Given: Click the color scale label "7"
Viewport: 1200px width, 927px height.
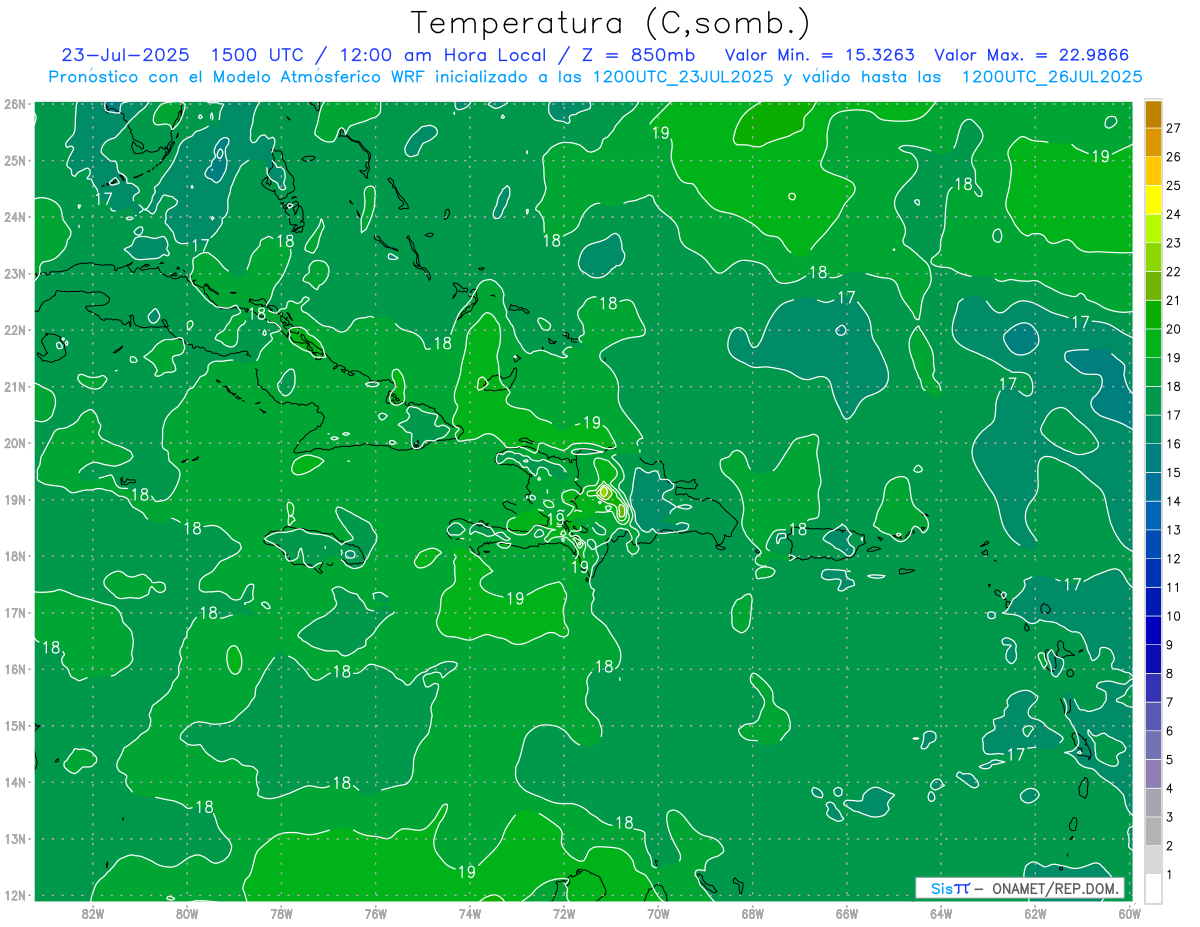Looking at the screenshot, I should (1169, 702).
